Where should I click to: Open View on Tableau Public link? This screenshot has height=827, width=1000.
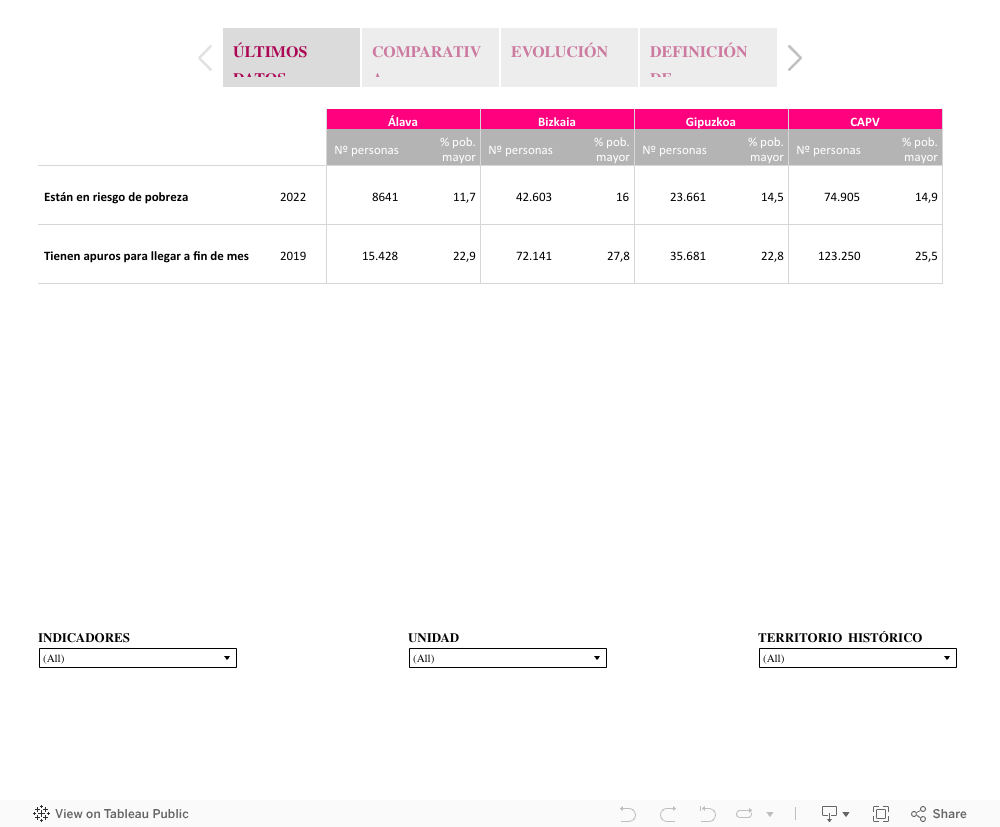[111, 814]
